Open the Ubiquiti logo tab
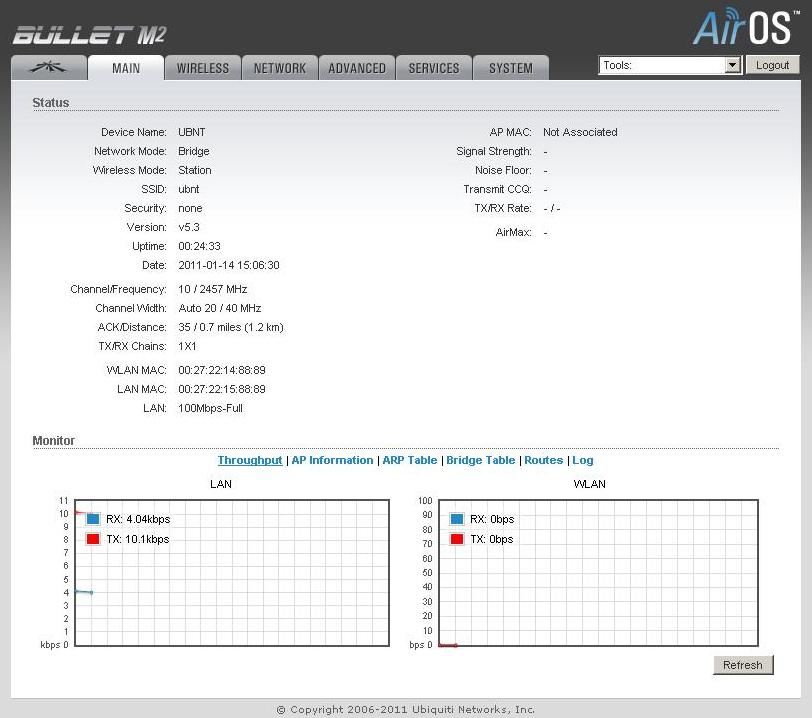This screenshot has width=812, height=718. click(x=49, y=67)
